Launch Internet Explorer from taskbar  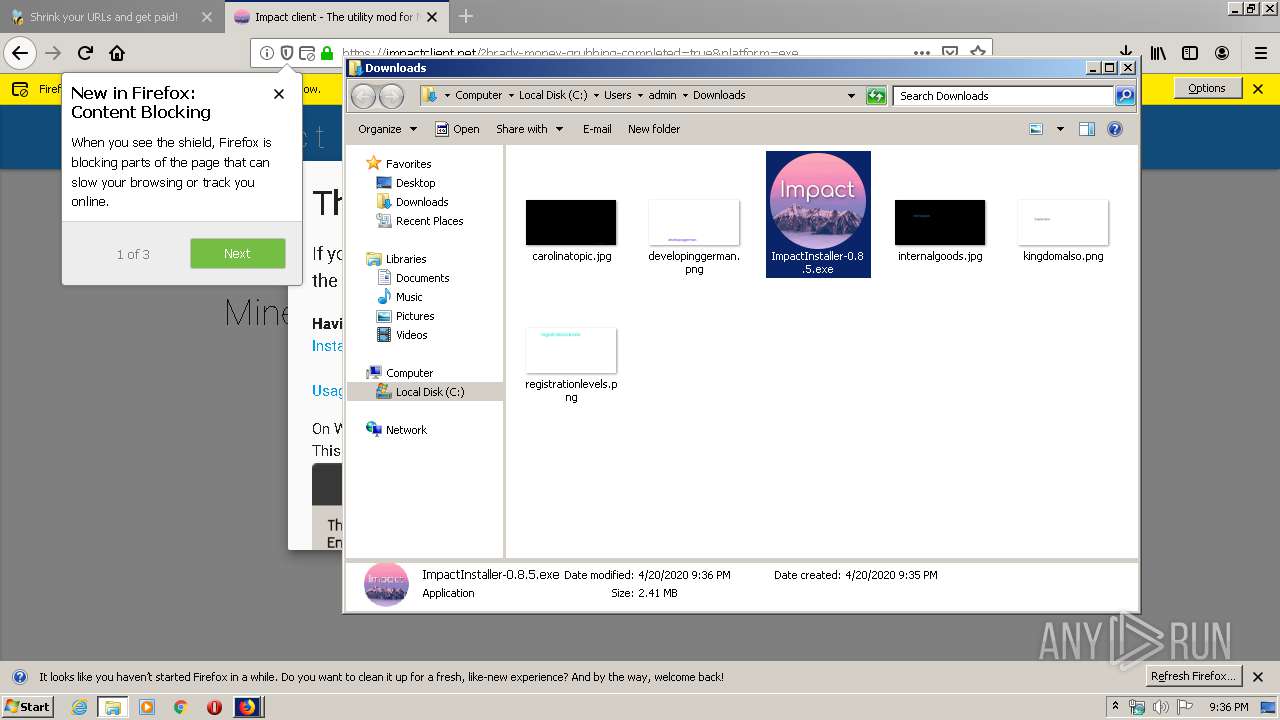tap(79, 707)
